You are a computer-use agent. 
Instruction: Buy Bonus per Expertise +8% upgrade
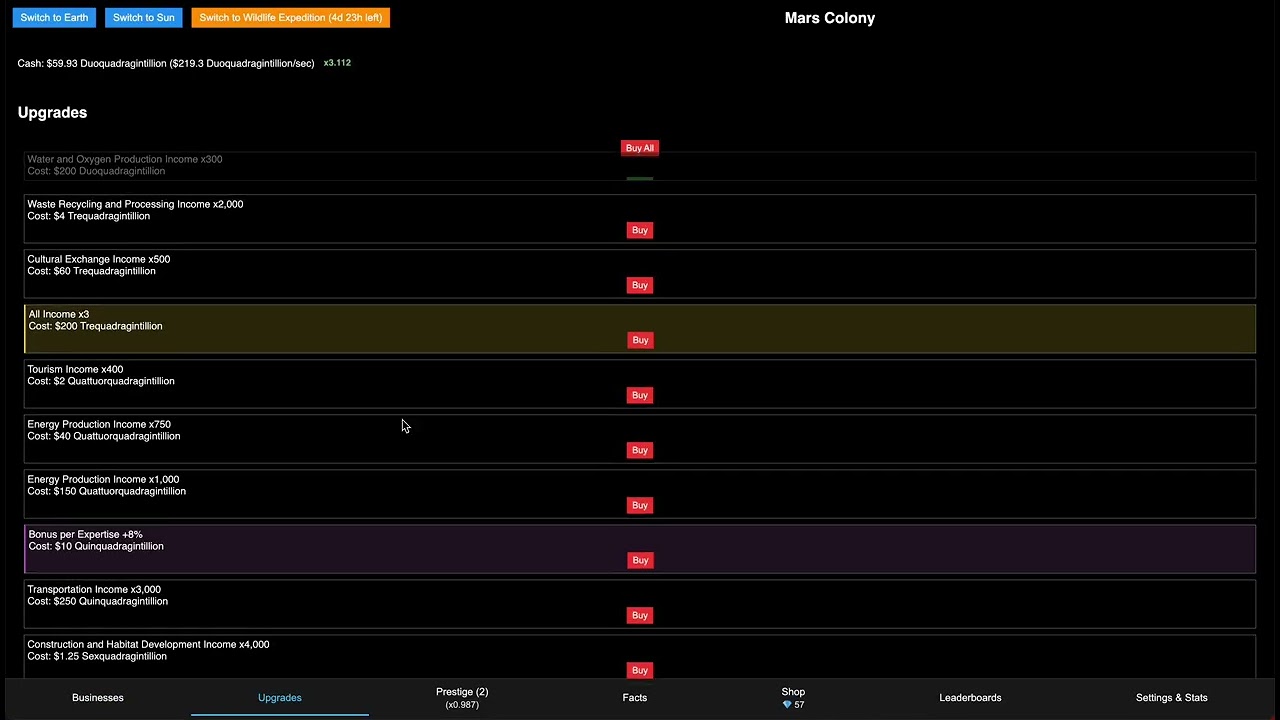(640, 560)
